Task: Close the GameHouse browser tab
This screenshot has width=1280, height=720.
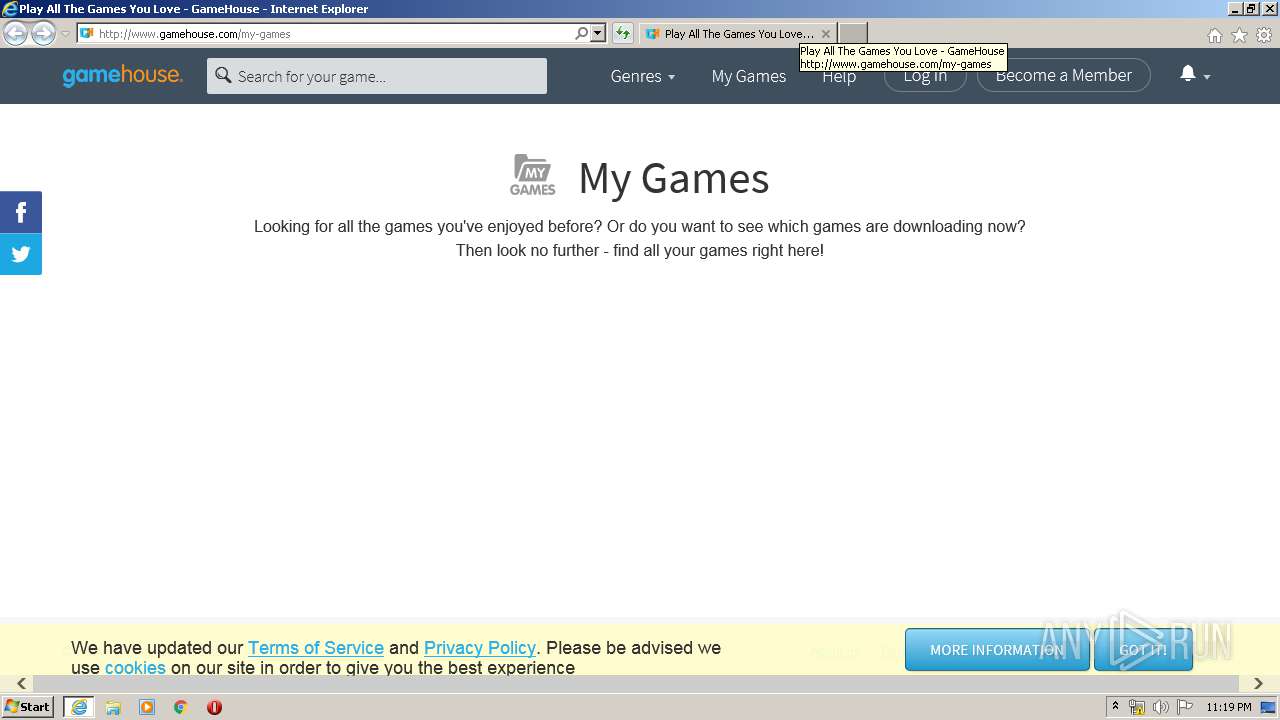Action: [825, 34]
